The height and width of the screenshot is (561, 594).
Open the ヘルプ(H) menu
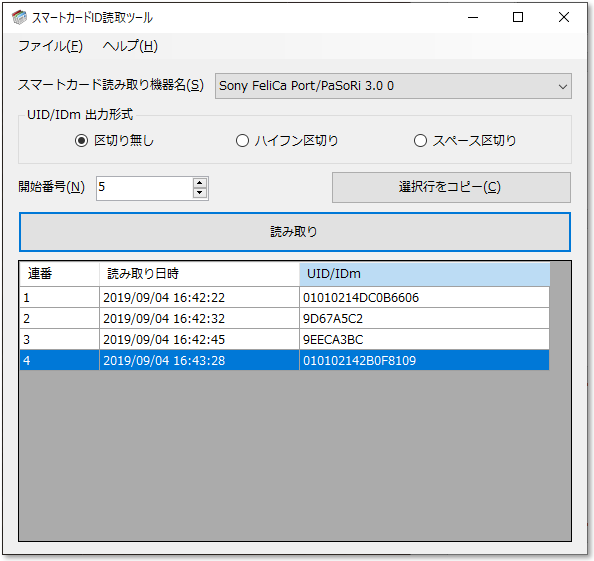click(x=130, y=46)
